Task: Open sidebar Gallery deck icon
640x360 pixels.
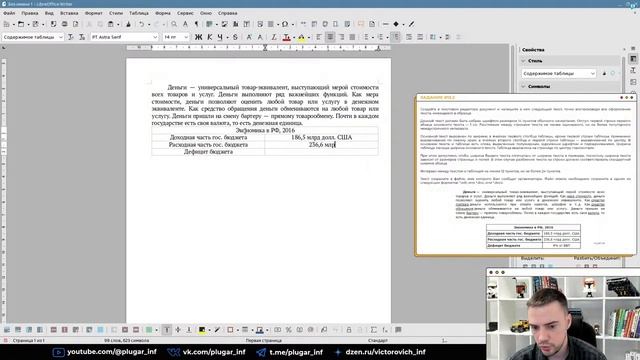Action: [x=633, y=82]
